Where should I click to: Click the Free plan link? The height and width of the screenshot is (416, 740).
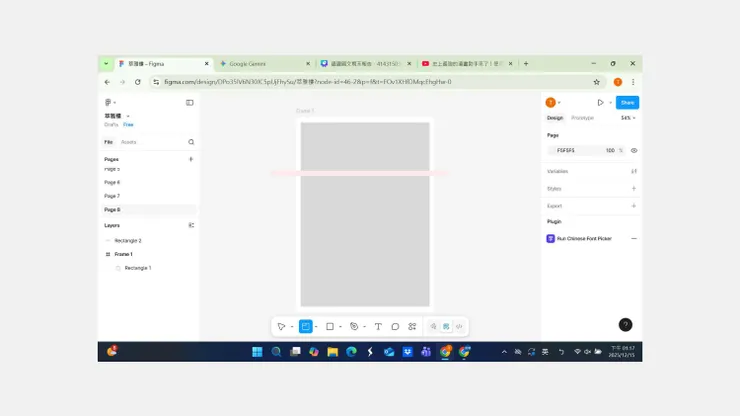[x=128, y=125]
